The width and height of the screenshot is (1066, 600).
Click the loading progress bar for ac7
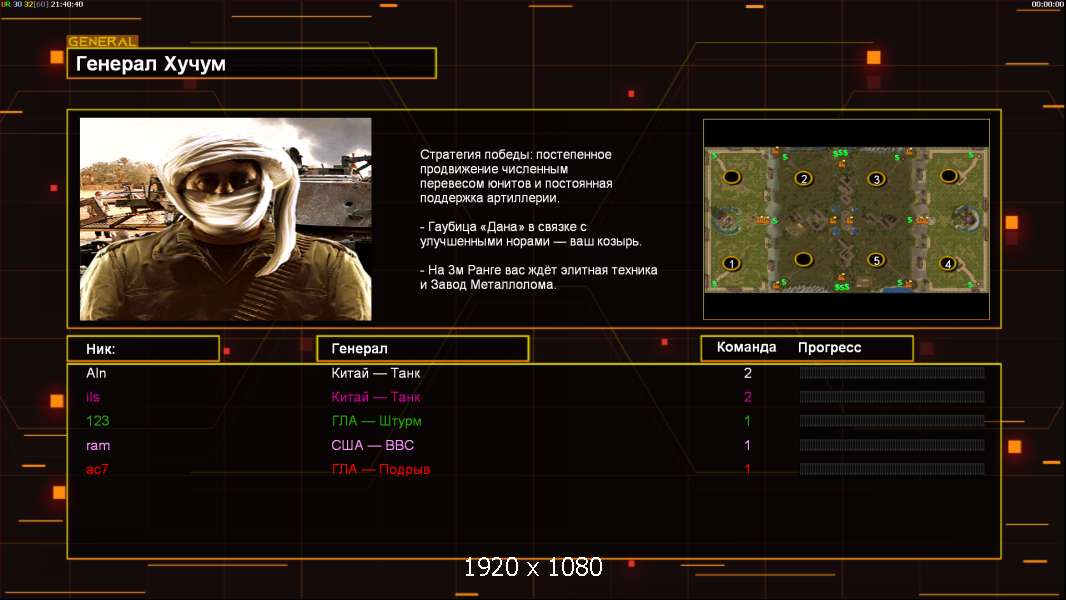coord(892,469)
